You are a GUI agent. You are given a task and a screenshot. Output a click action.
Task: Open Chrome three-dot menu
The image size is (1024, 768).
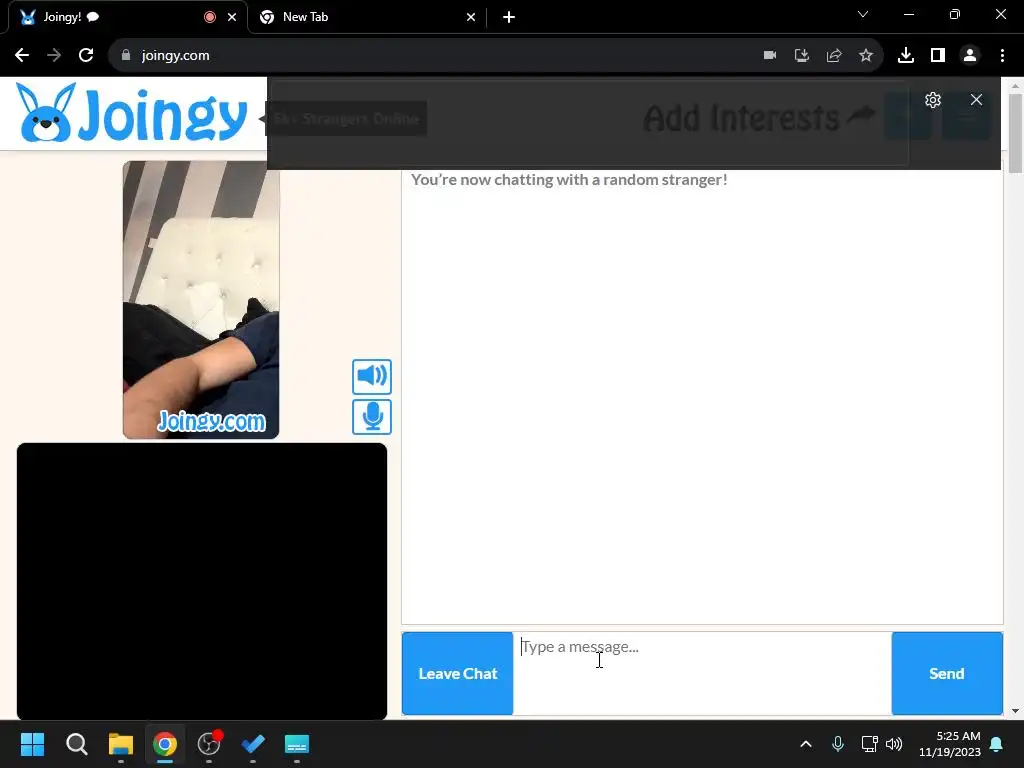(1002, 56)
